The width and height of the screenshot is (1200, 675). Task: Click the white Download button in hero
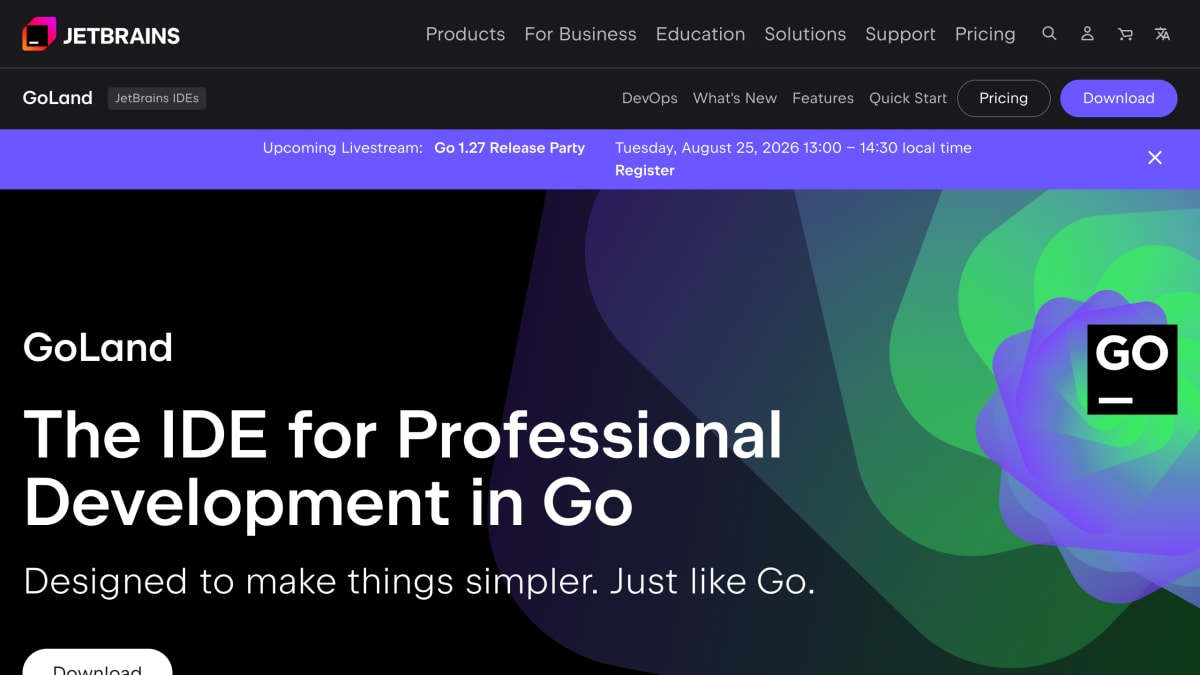click(x=97, y=662)
